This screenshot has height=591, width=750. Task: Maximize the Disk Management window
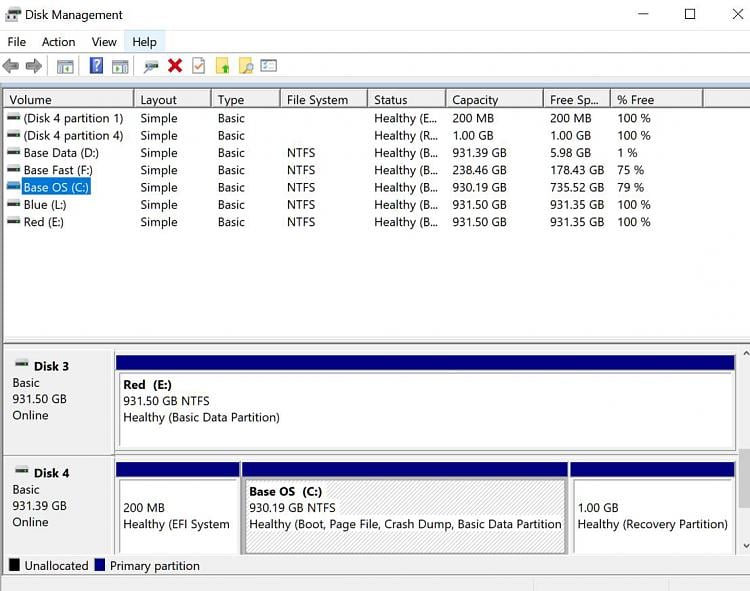pos(690,14)
